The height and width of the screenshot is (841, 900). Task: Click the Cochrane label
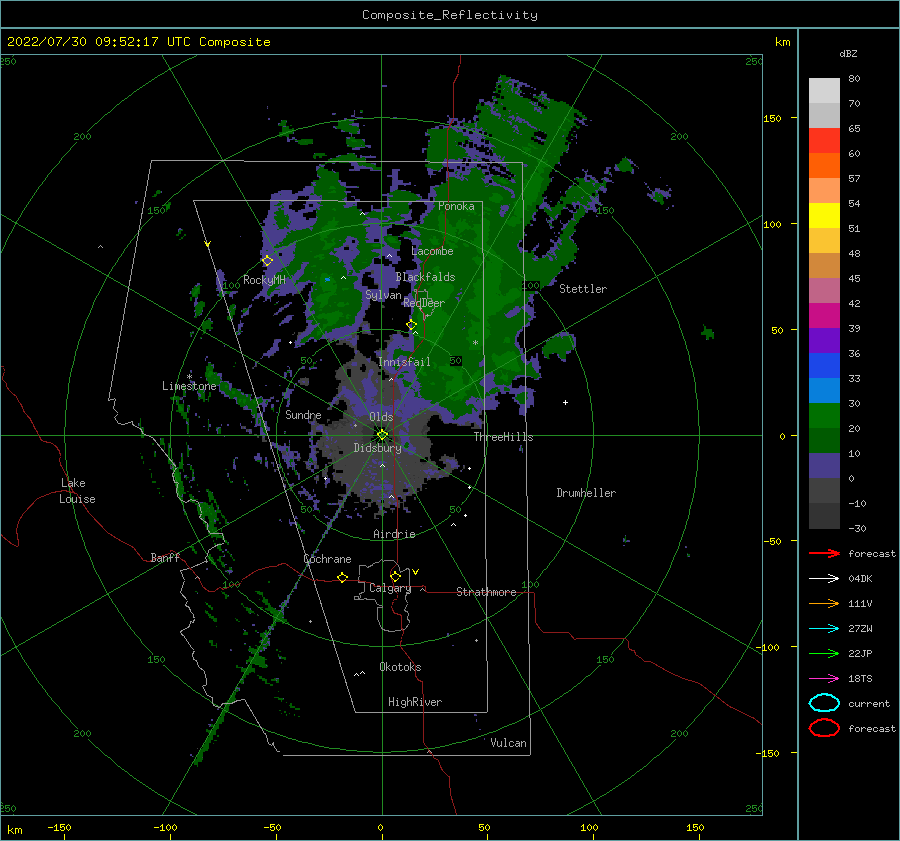(327, 559)
